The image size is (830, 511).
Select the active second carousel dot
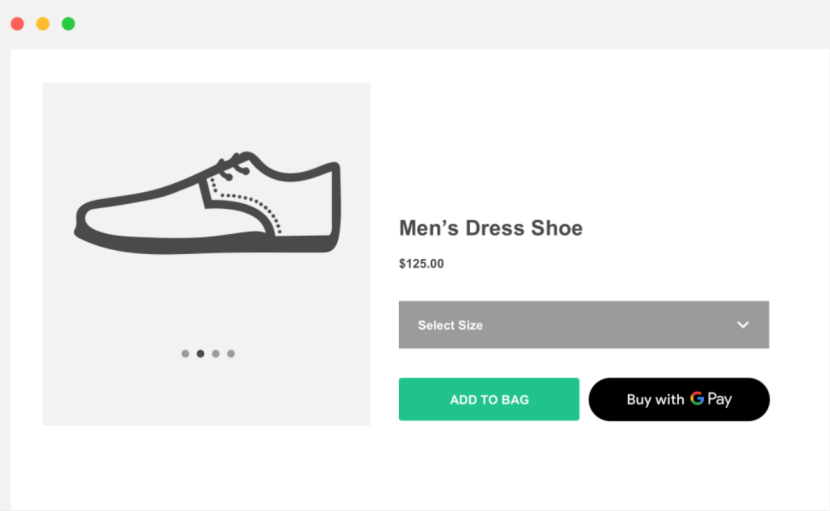click(x=200, y=353)
